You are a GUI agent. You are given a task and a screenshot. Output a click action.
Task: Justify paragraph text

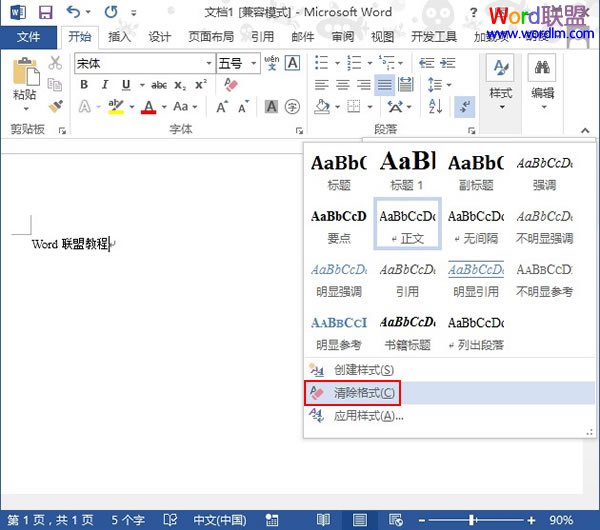point(385,85)
